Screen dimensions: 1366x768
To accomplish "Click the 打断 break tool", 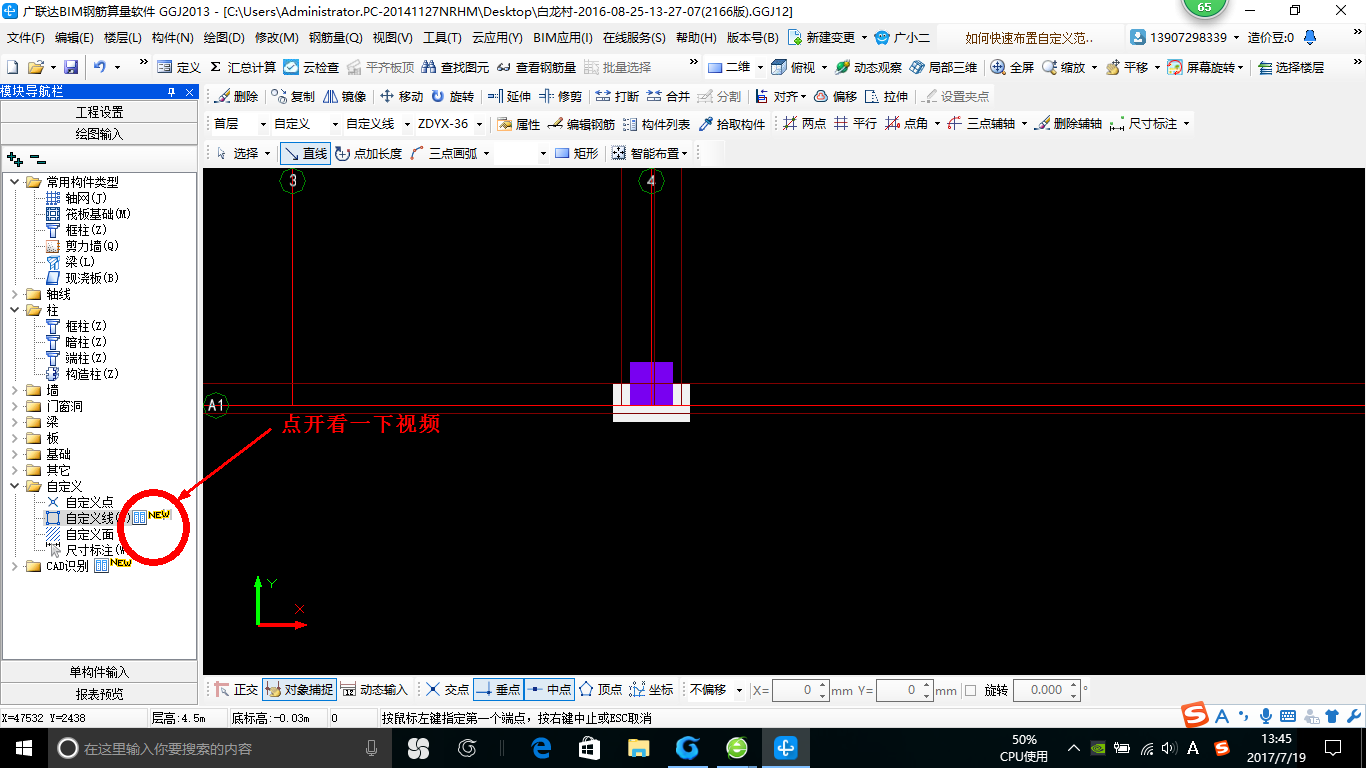I will point(617,97).
